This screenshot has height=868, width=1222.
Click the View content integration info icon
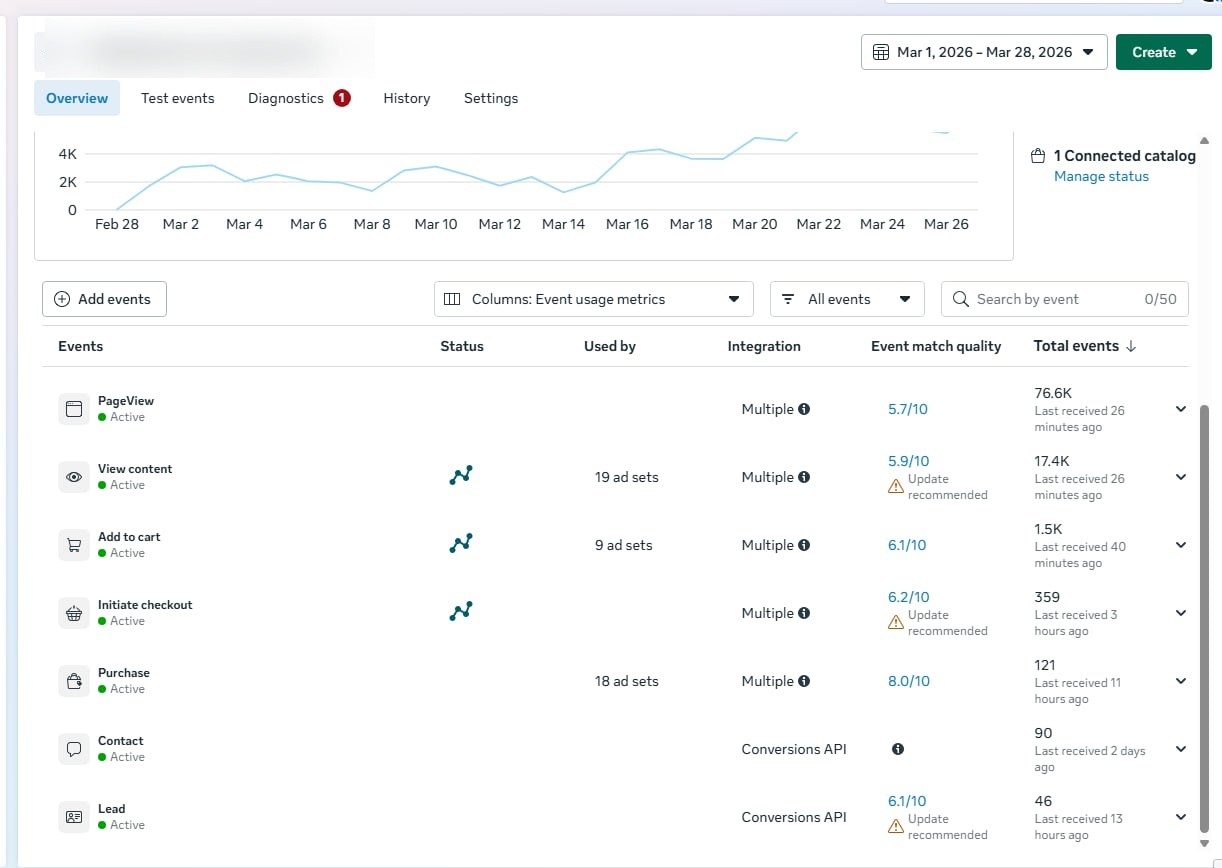click(x=804, y=477)
